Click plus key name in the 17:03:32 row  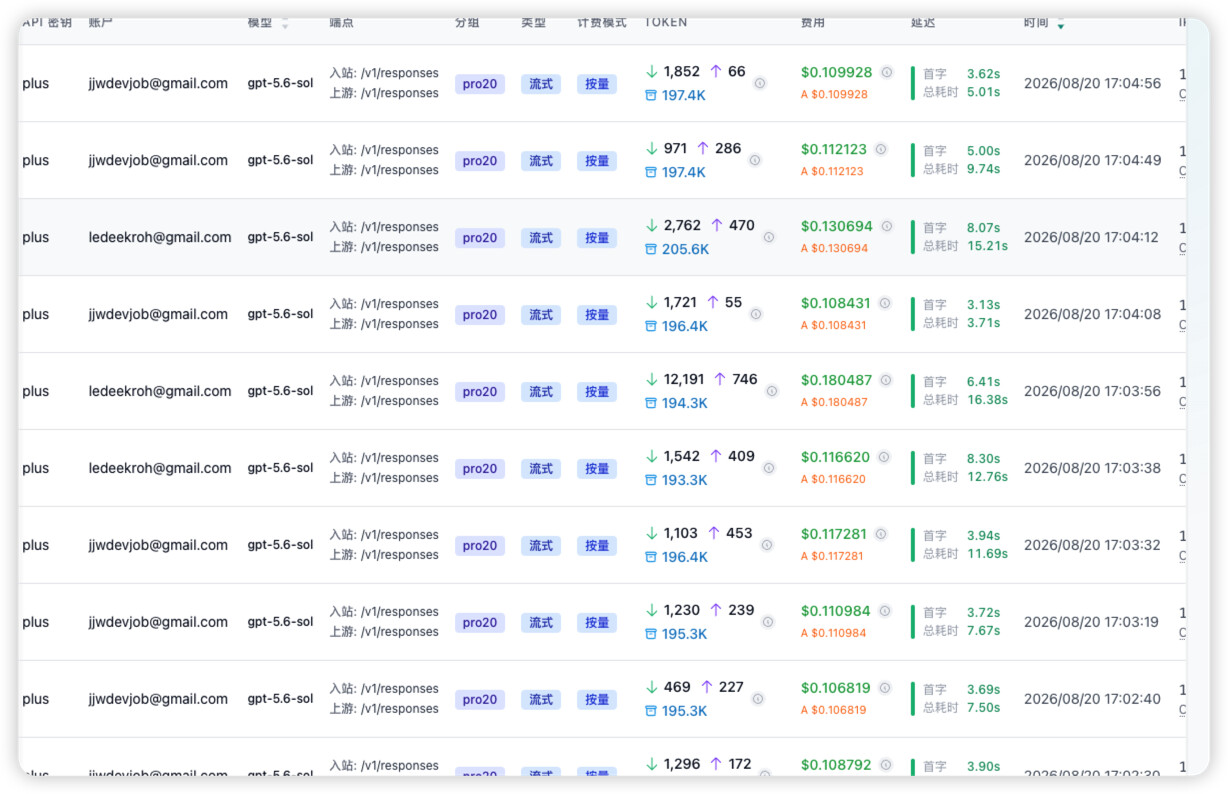click(35, 545)
